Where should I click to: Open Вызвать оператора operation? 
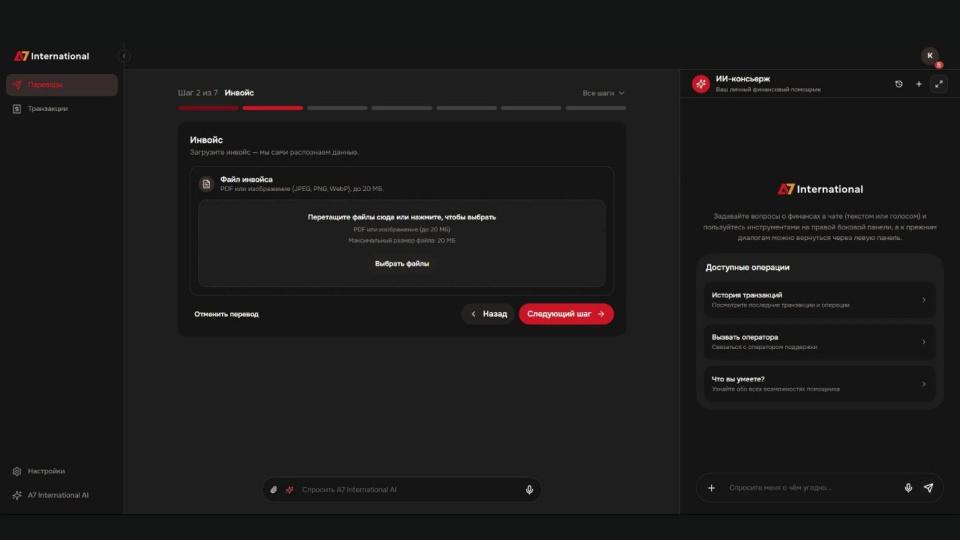[820, 342]
